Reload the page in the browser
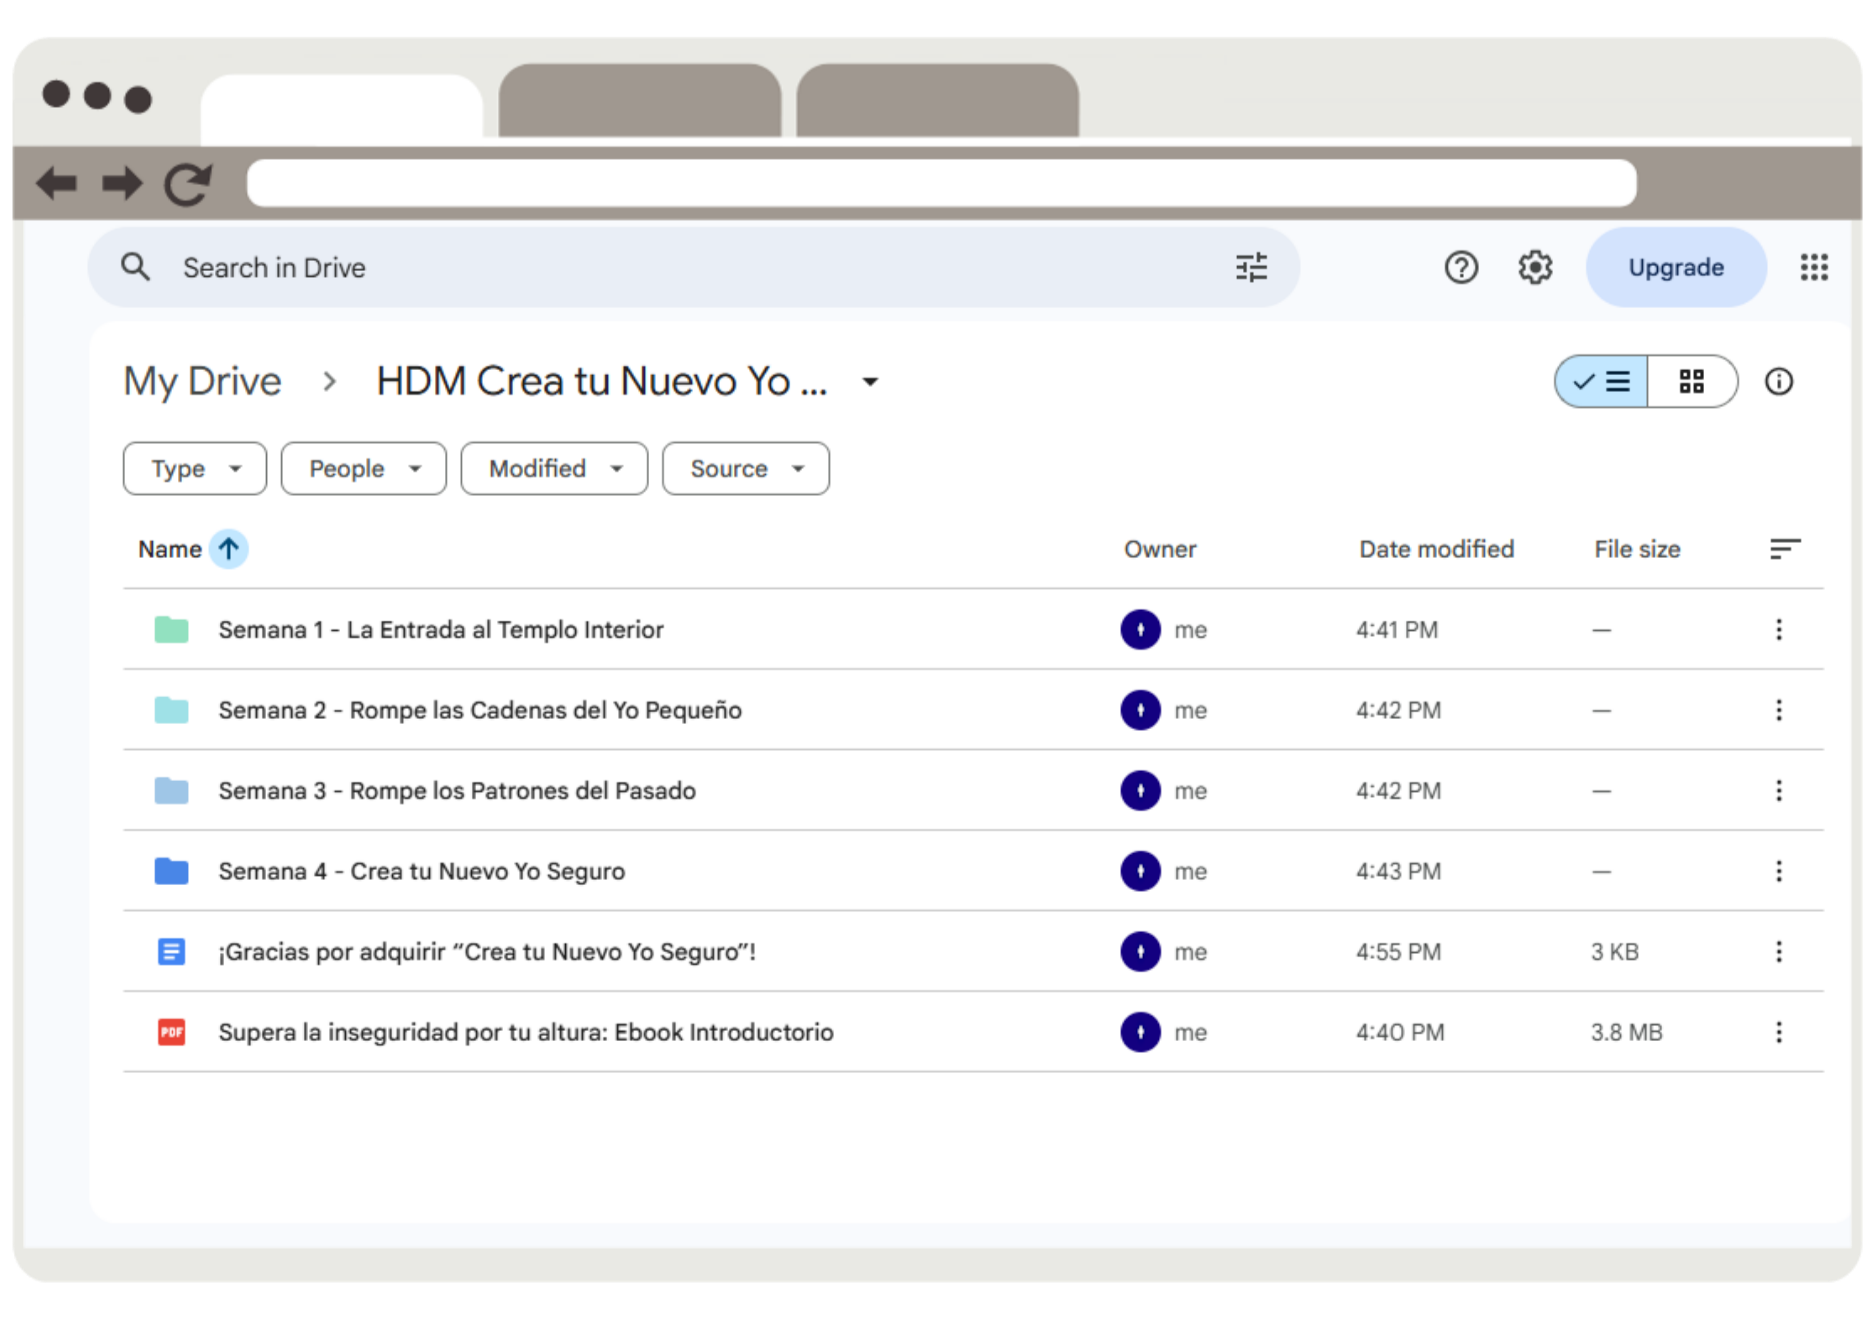This screenshot has width=1876, height=1324. (188, 183)
